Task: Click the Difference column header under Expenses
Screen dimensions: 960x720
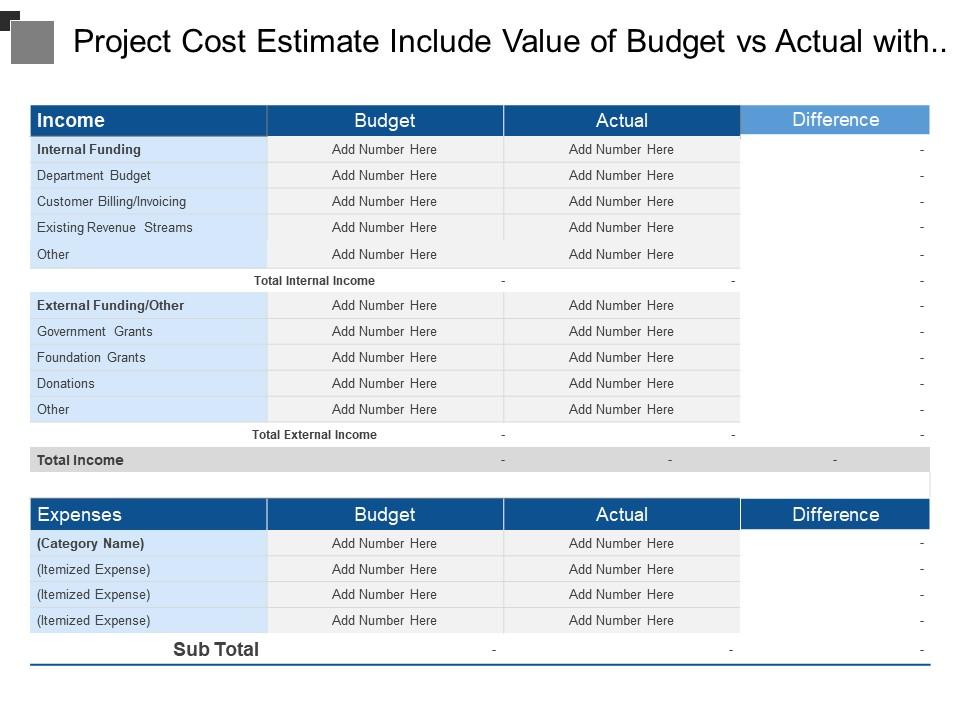Action: [x=834, y=514]
